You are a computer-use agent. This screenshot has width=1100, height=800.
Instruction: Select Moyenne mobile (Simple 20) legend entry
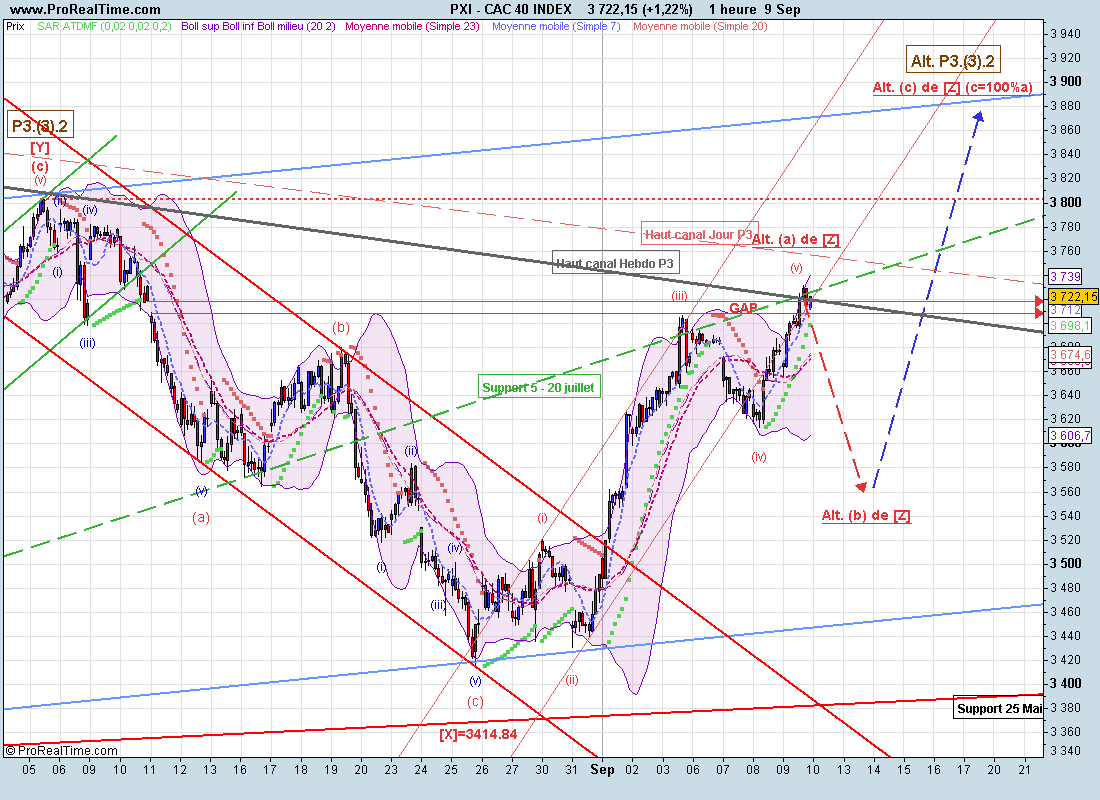point(700,26)
